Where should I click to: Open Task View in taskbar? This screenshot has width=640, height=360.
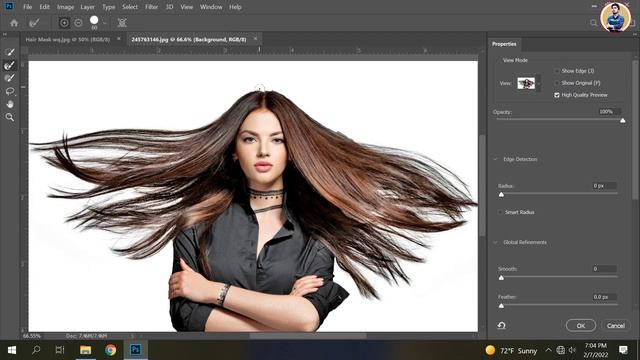(60, 350)
